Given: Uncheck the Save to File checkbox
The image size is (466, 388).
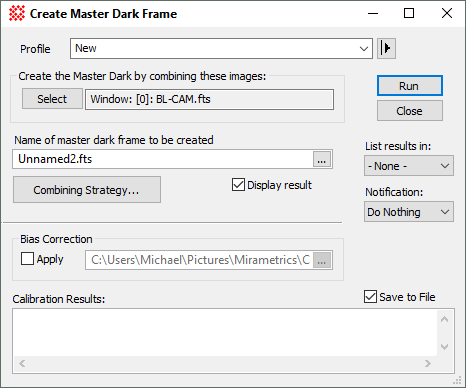Looking at the screenshot, I should [x=370, y=296].
